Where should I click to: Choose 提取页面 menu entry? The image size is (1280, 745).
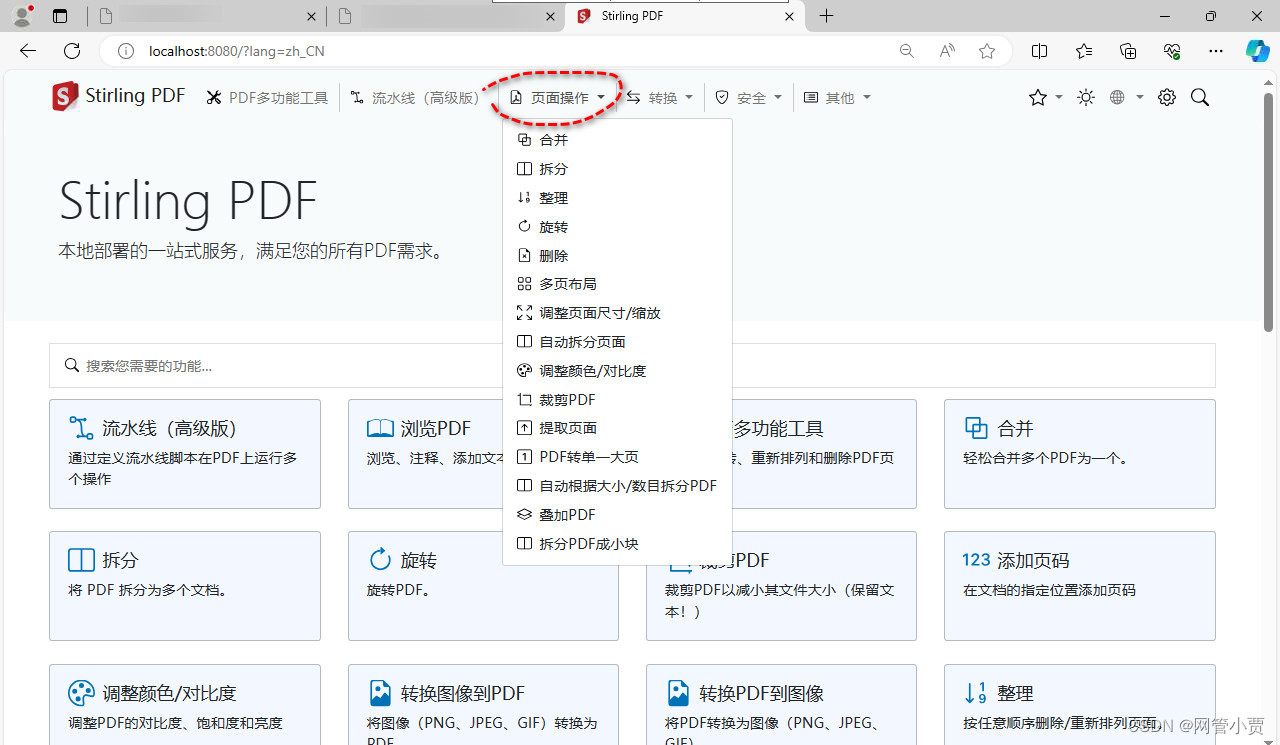pos(617,428)
